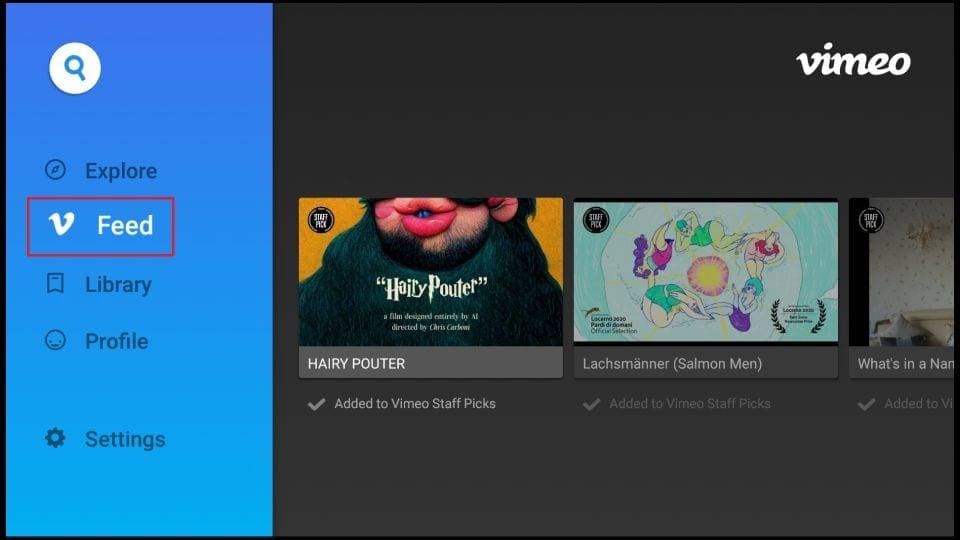960x540 pixels.
Task: Click Added to Vimeo Staff Picks under Hairy Pouter
Action: pyautogui.click(x=415, y=403)
